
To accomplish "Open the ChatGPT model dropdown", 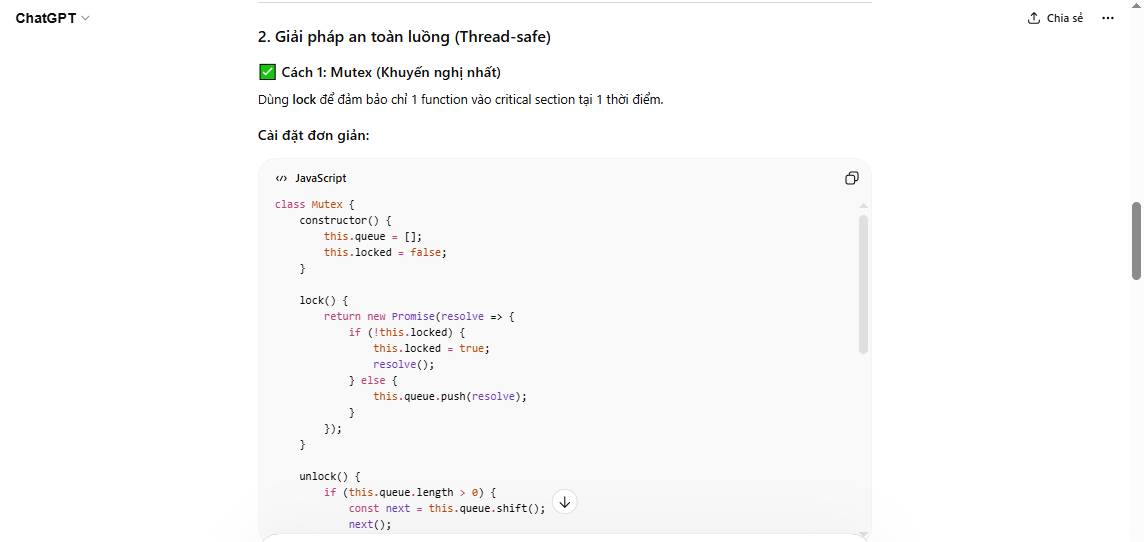I will (52, 18).
